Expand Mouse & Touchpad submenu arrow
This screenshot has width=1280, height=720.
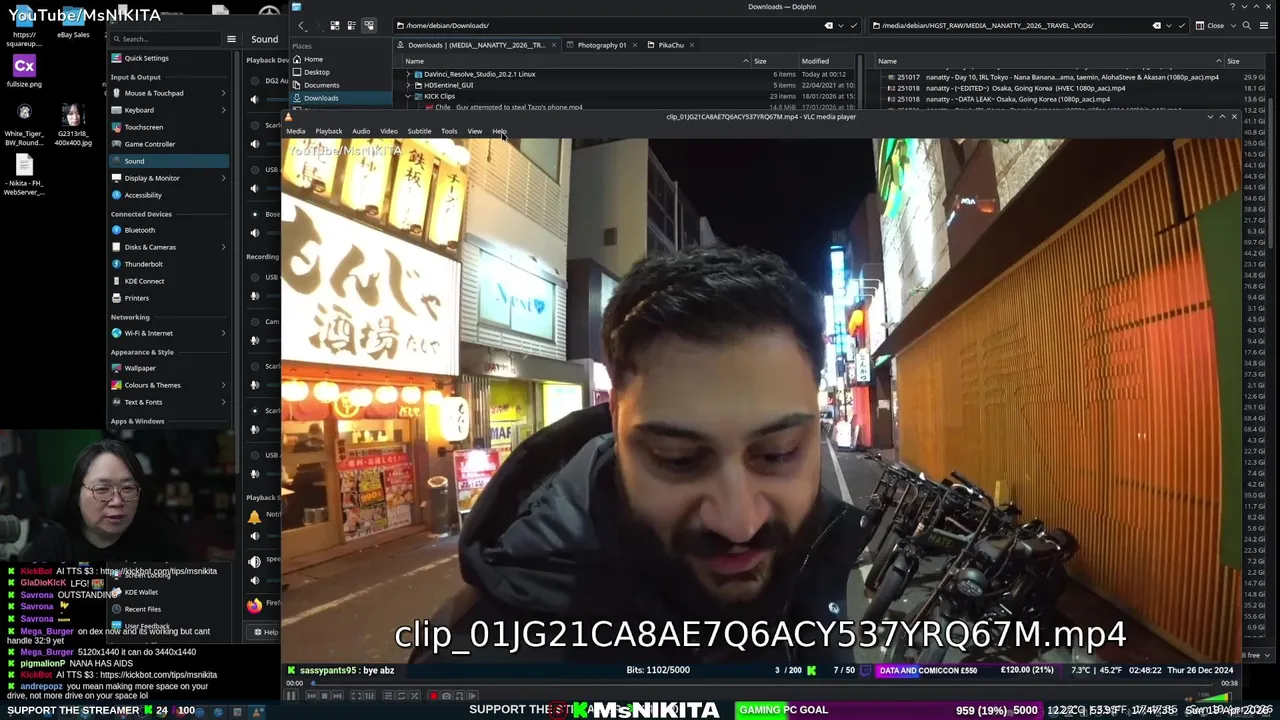(223, 93)
